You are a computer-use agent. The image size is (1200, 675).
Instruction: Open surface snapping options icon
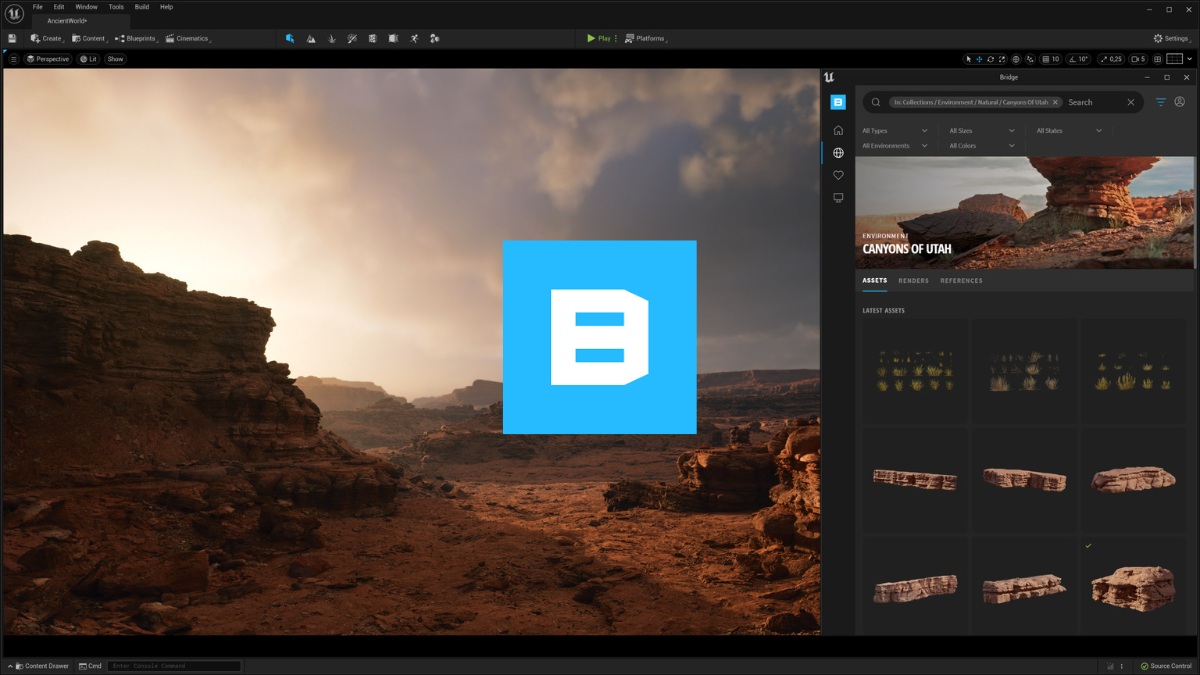point(1031,59)
